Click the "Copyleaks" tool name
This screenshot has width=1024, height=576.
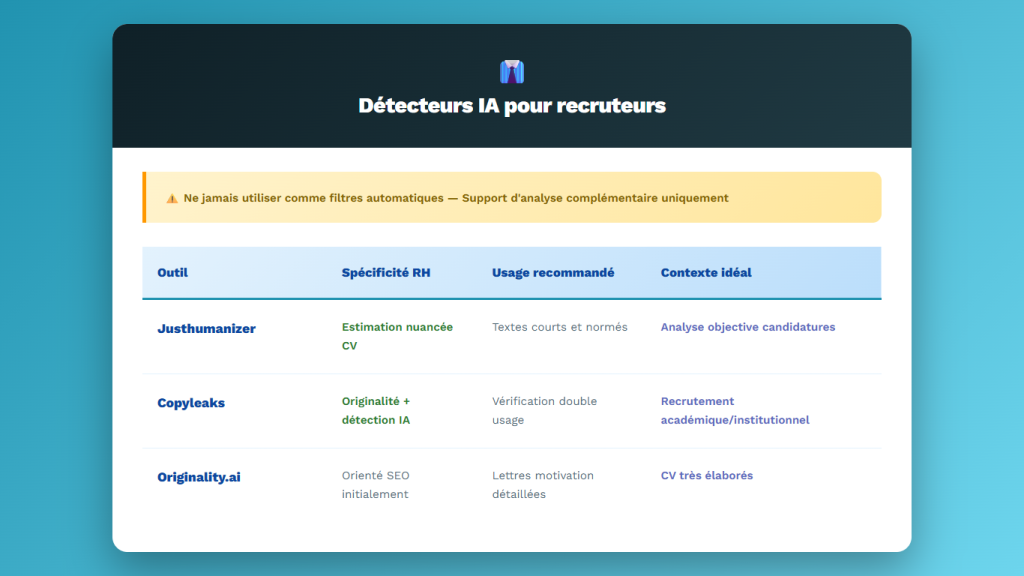pos(191,403)
